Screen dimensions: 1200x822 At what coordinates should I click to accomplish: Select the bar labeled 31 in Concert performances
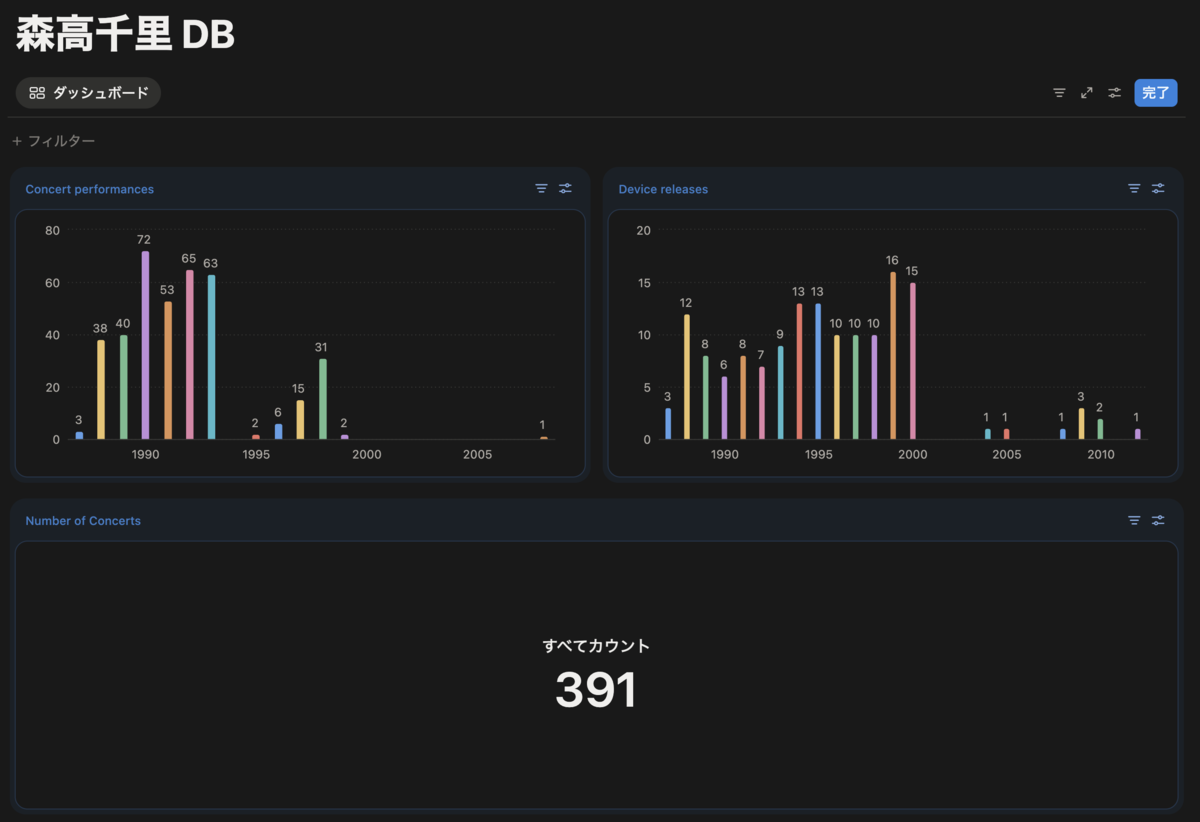[x=322, y=399]
